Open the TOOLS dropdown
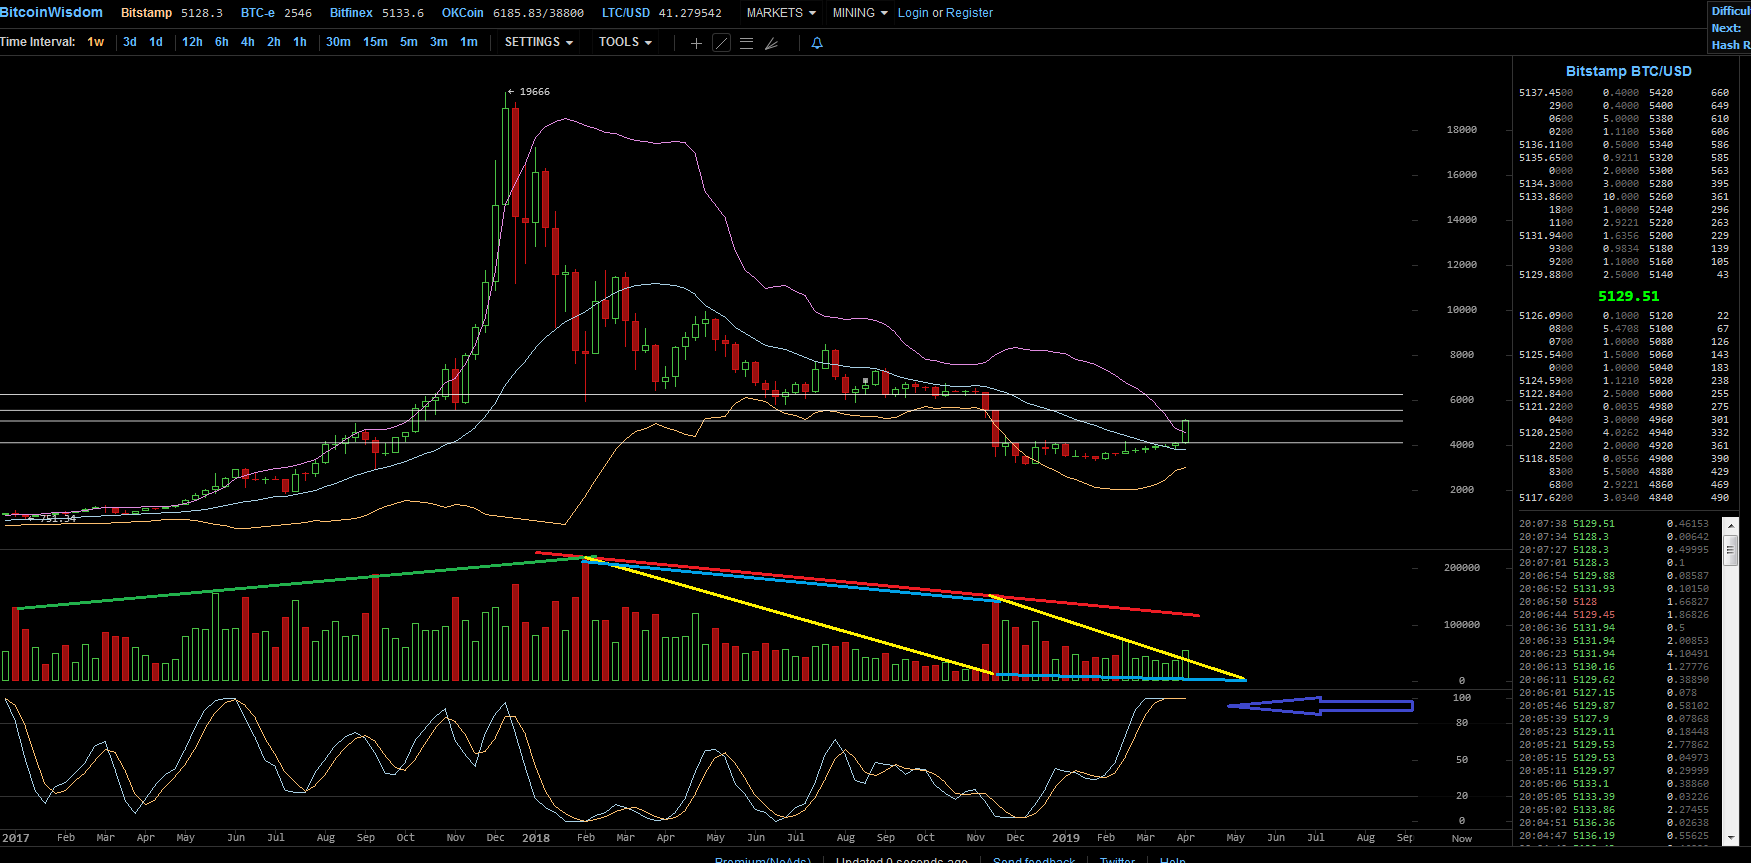This screenshot has height=863, width=1751. (625, 42)
